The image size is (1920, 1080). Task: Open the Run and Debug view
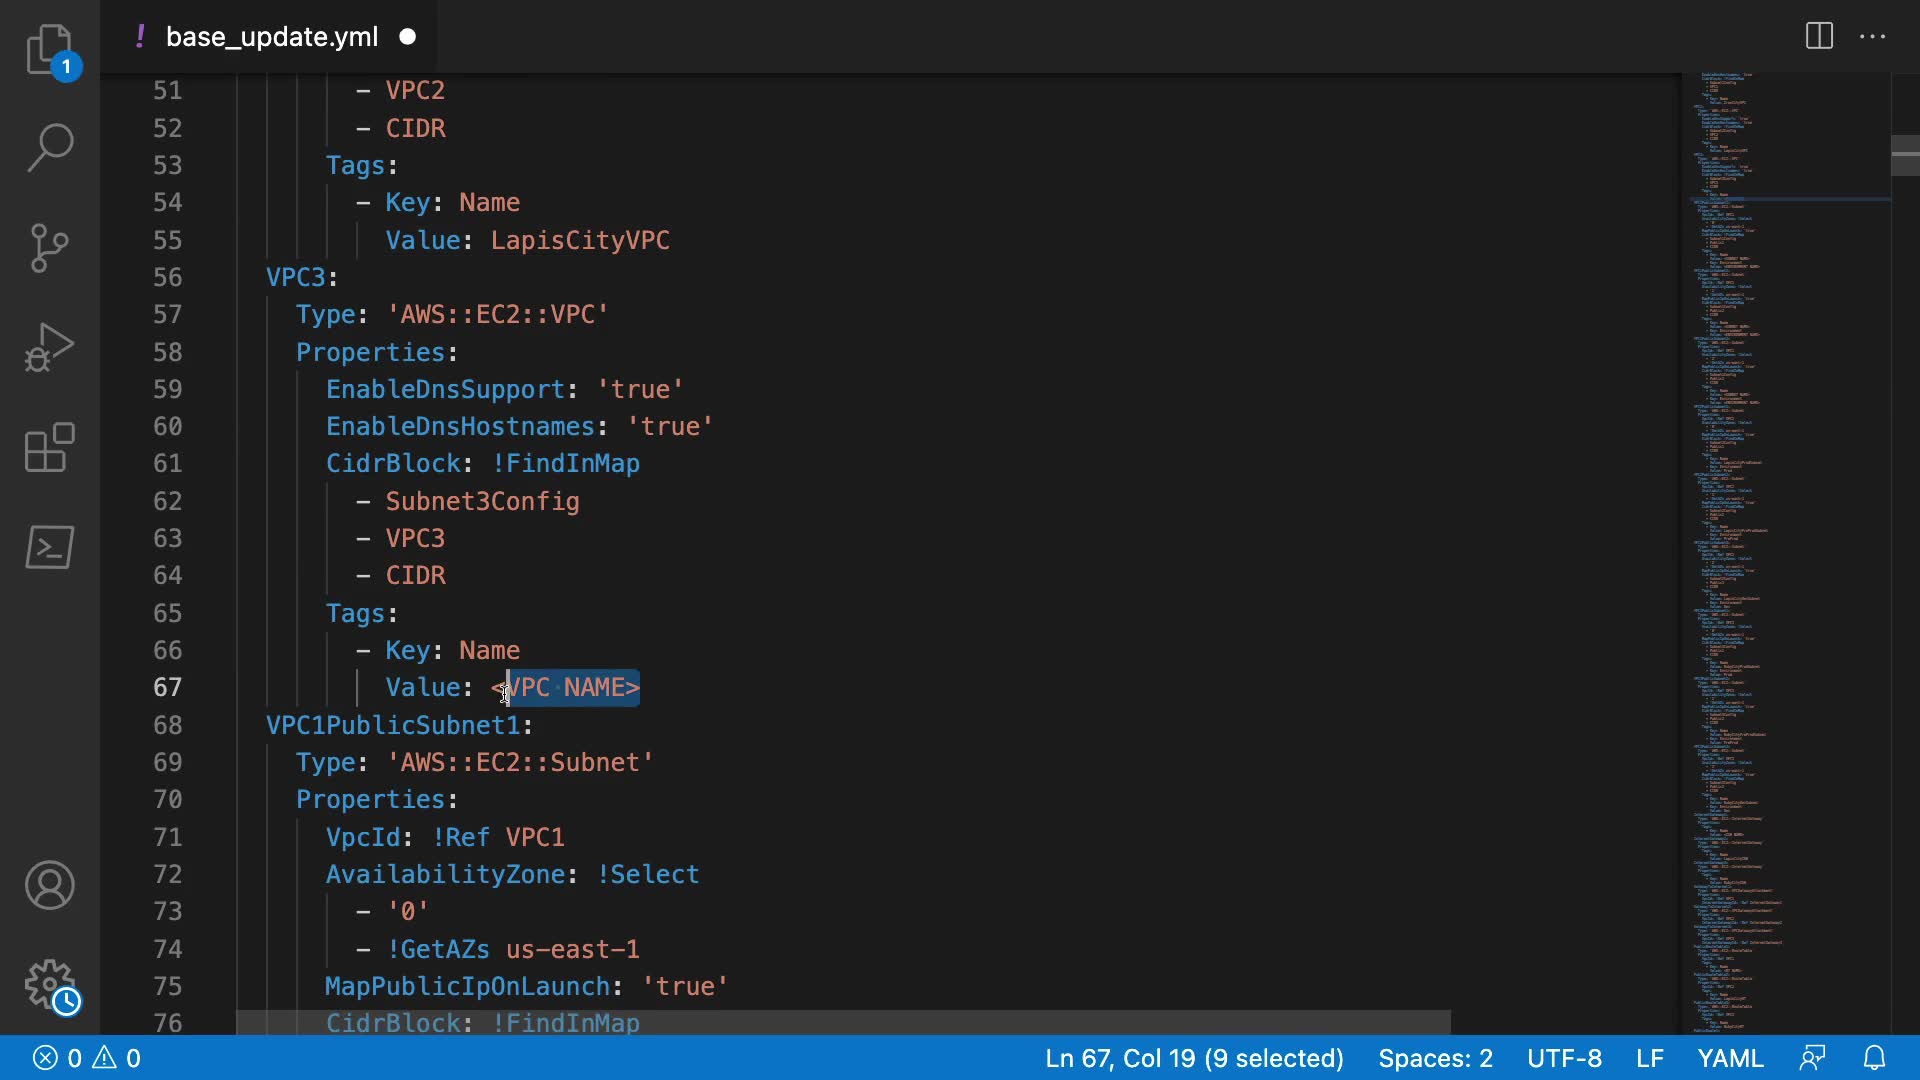(x=49, y=347)
